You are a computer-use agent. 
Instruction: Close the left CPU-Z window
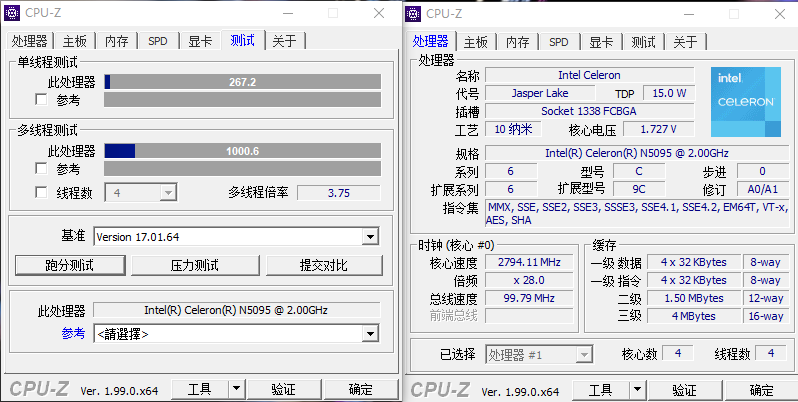(379, 13)
